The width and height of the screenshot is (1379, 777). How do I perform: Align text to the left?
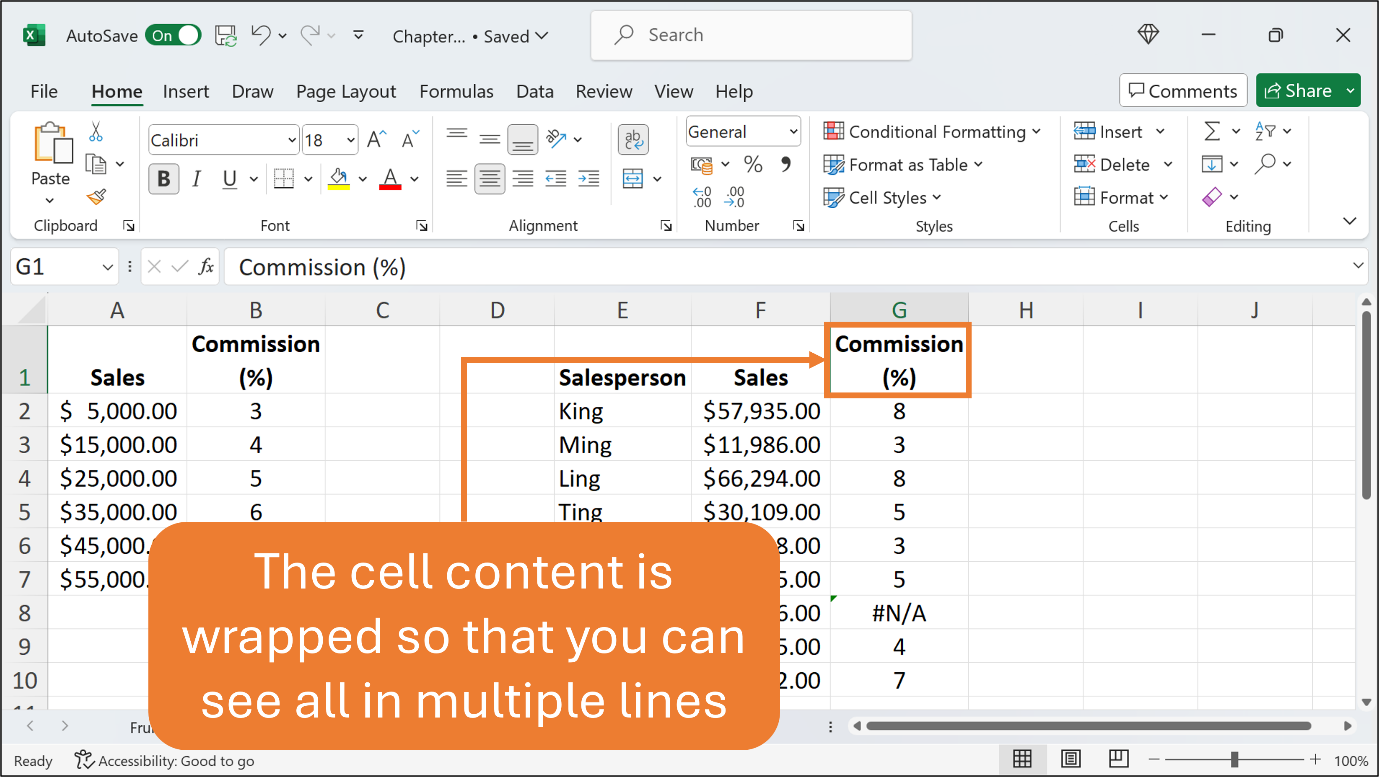point(457,179)
